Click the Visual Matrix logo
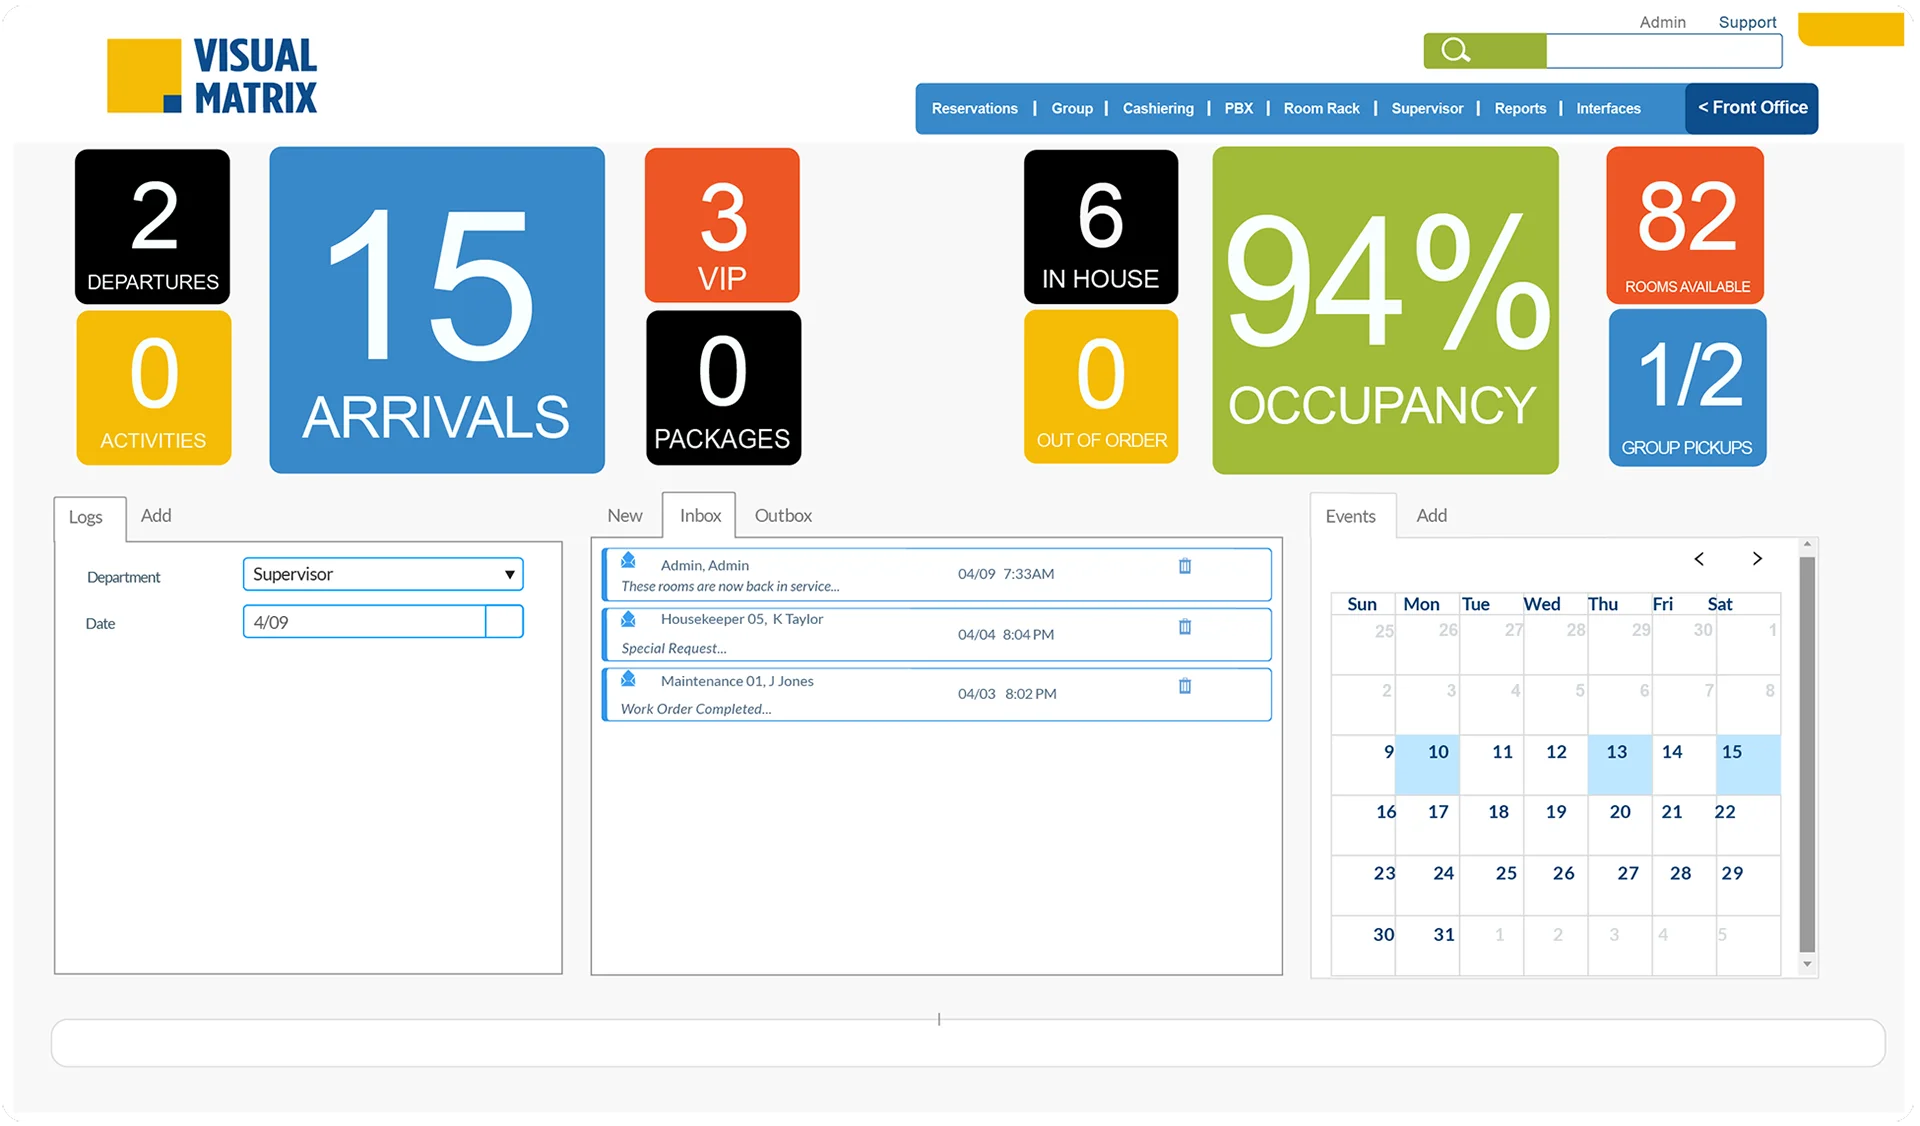 coord(212,76)
